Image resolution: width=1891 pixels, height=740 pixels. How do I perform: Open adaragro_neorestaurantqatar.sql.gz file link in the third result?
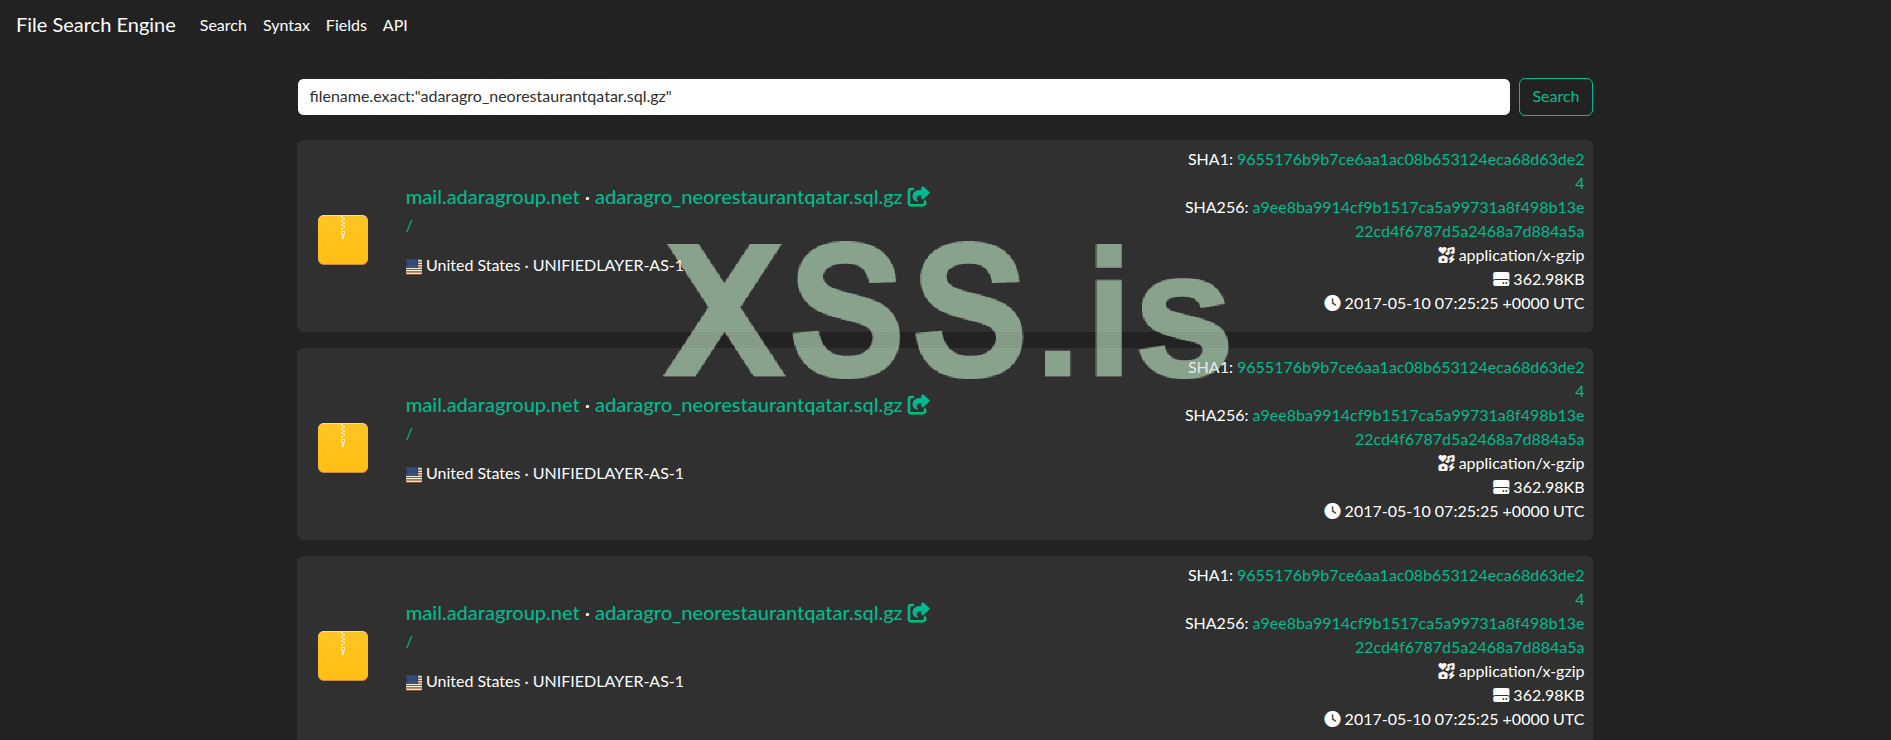[x=748, y=614]
